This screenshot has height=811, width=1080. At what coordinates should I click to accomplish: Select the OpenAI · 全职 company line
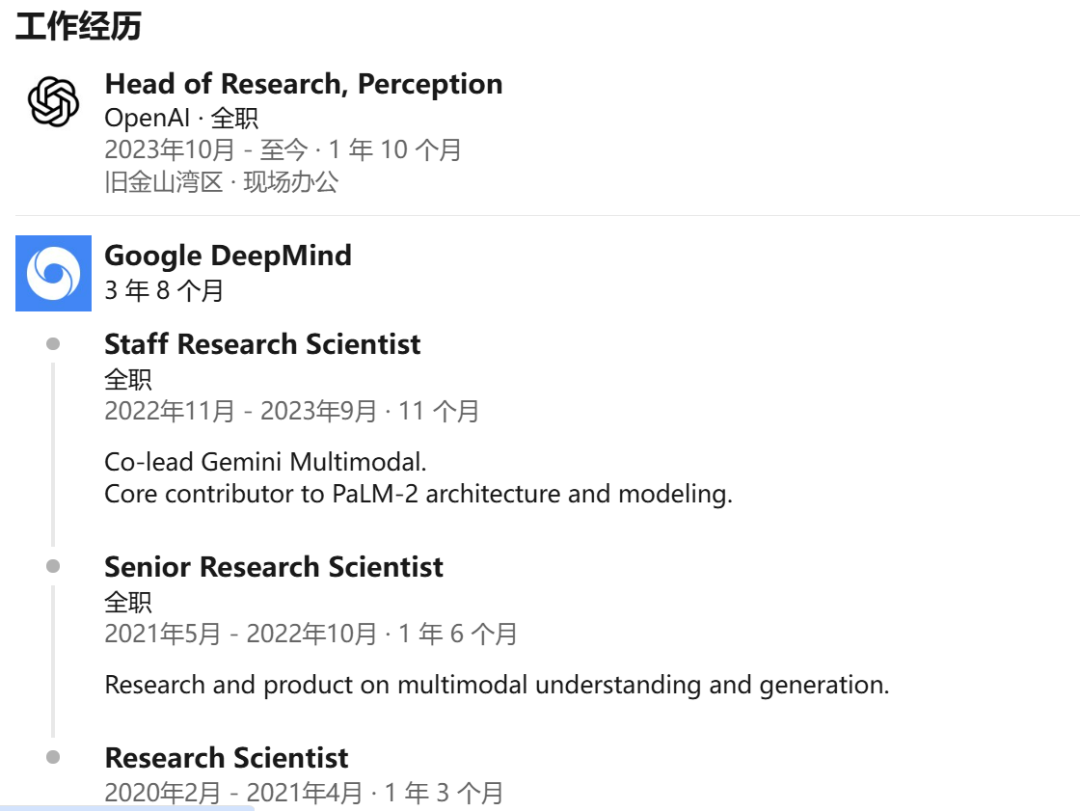181,118
